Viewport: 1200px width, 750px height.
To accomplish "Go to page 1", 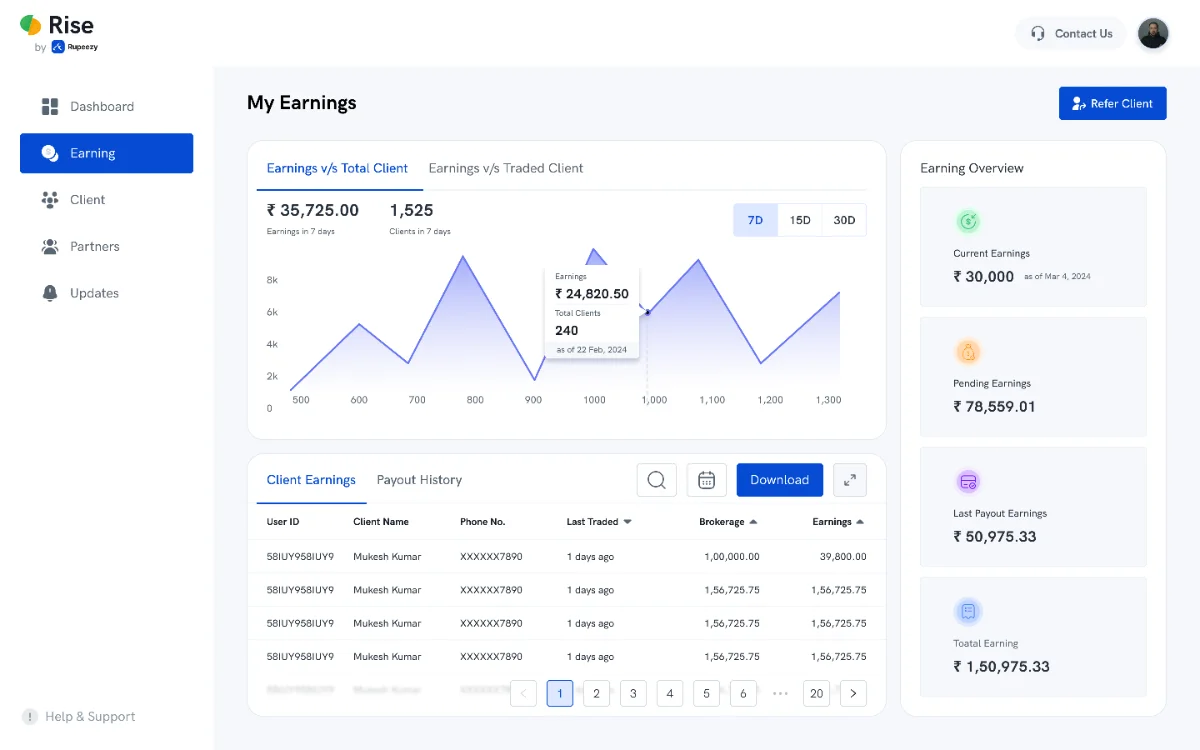I will pos(560,693).
